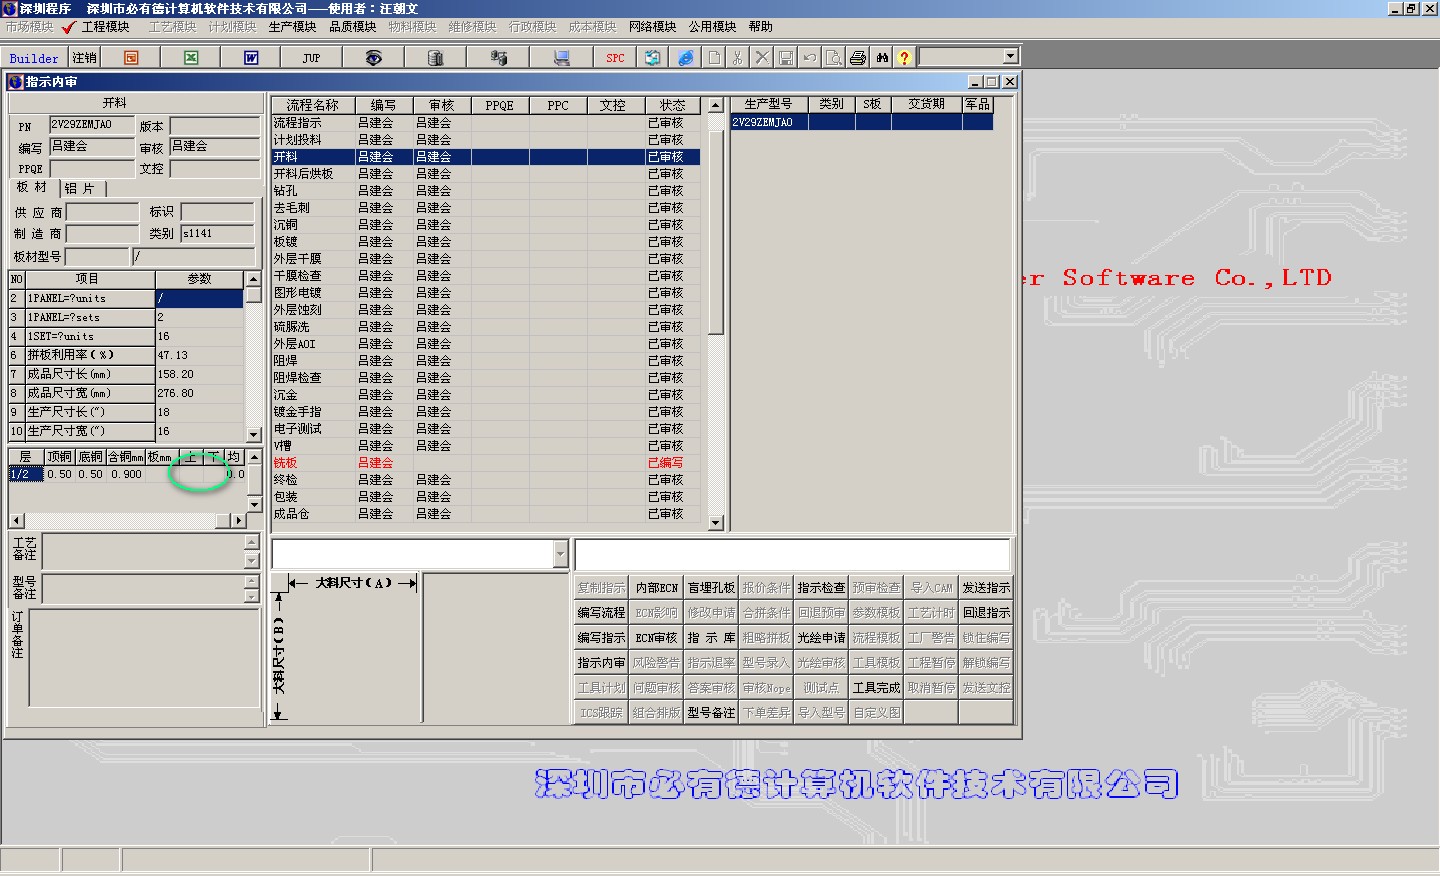Click down arrow of process list scrollbar
This screenshot has width=1440, height=876.
point(715,523)
